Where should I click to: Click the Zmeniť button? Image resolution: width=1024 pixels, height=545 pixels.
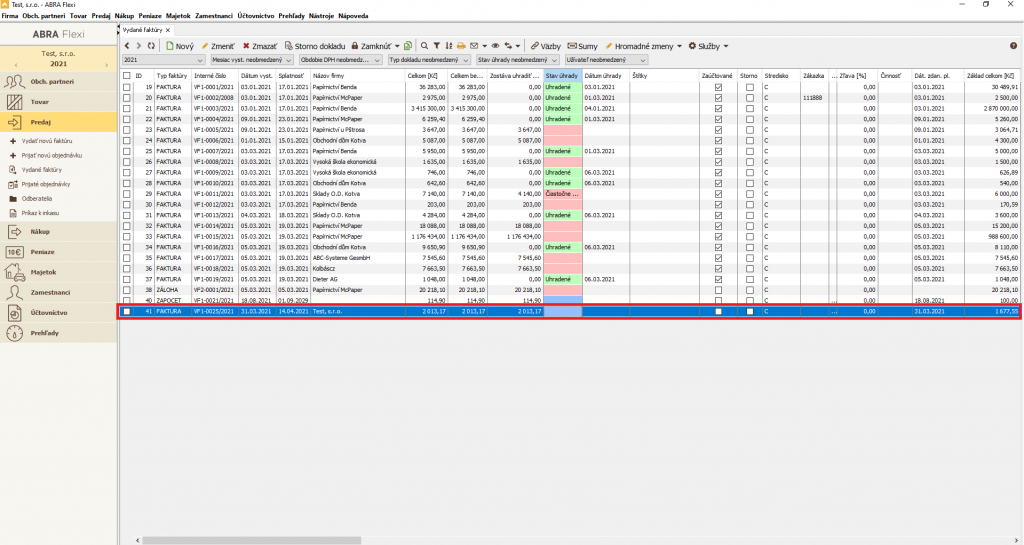tap(217, 46)
